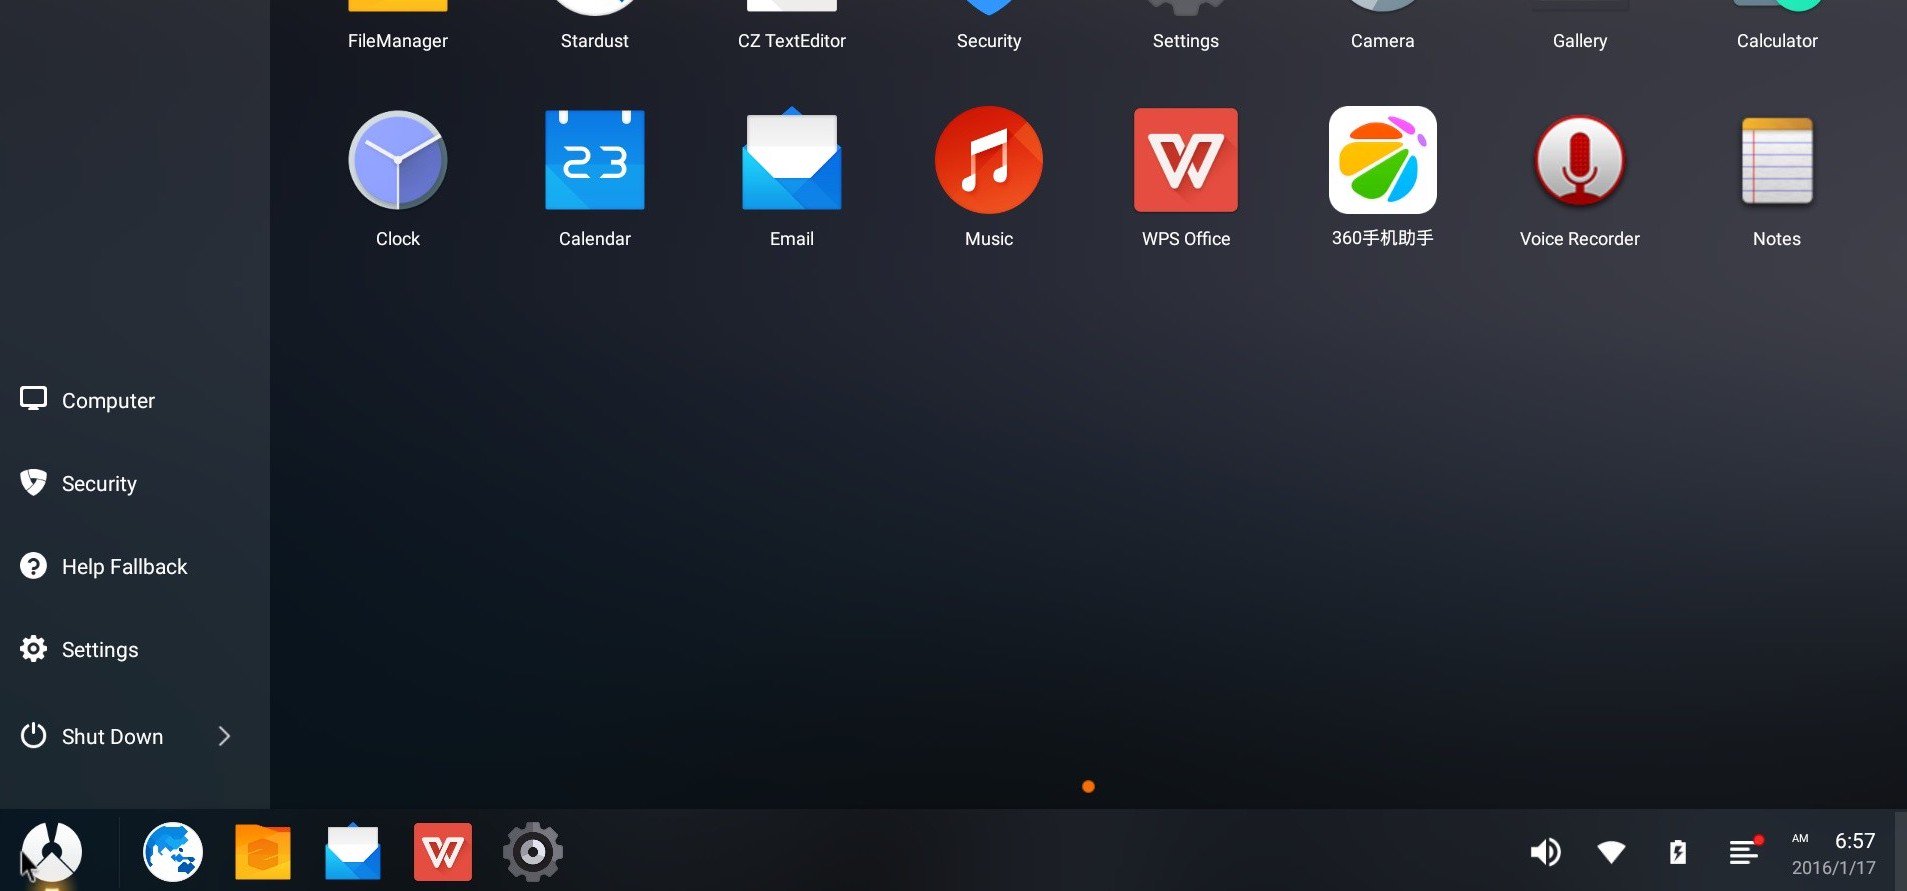Launch the 360手机助手 app
This screenshot has height=891, width=1907.
point(1382,160)
